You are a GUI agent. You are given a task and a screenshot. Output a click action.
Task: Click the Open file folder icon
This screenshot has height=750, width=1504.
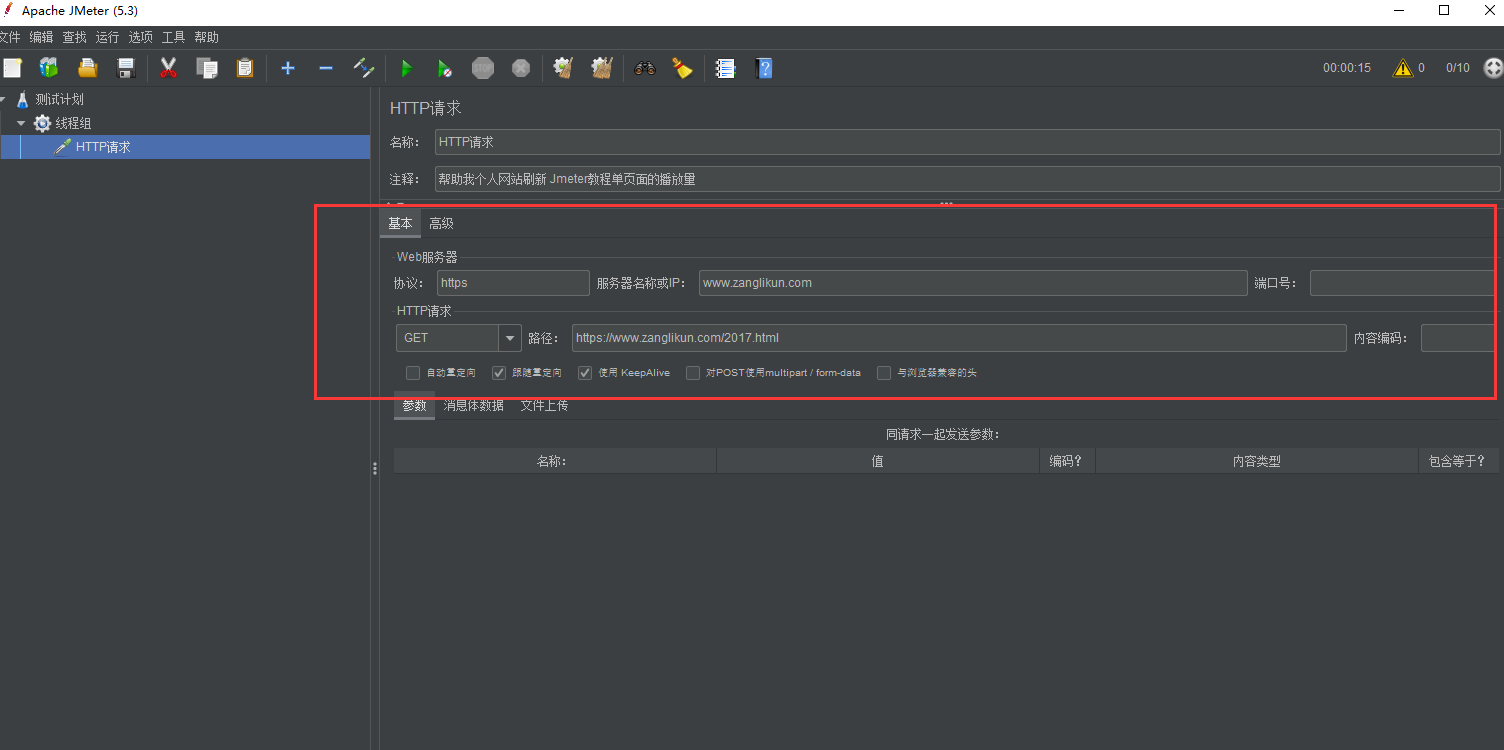(x=88, y=68)
